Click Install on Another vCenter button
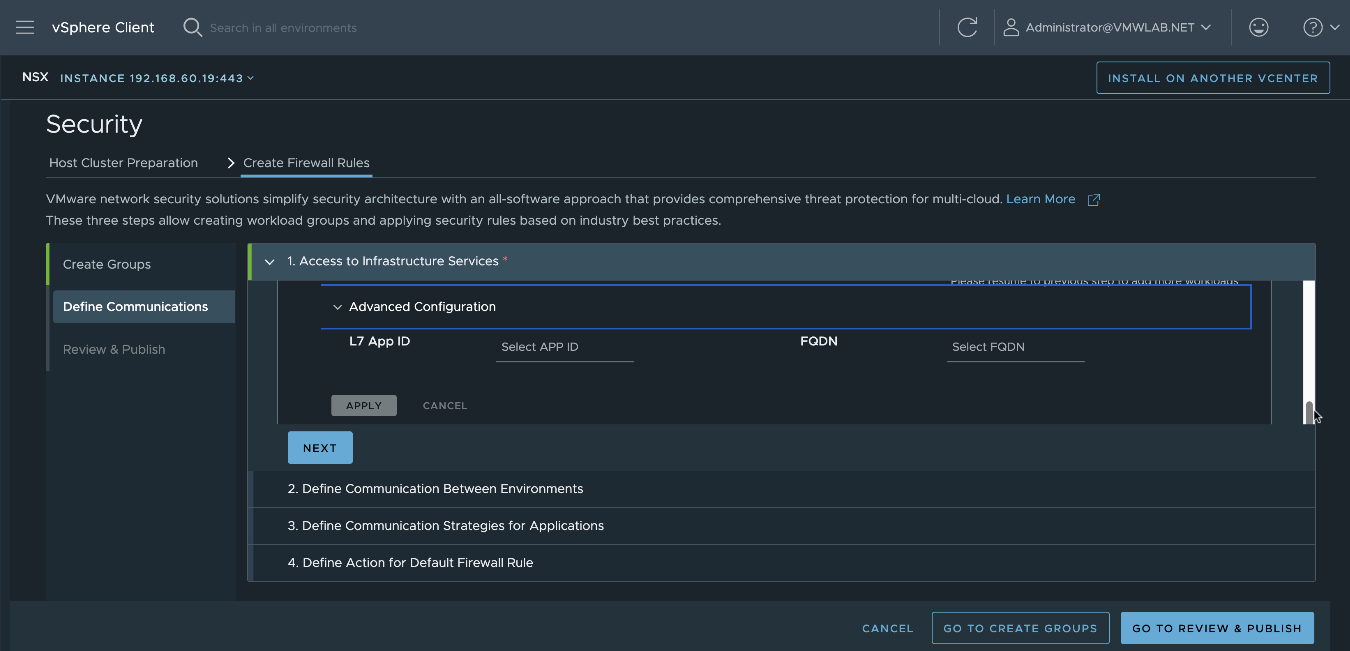This screenshot has height=651, width=1350. pos(1213,78)
